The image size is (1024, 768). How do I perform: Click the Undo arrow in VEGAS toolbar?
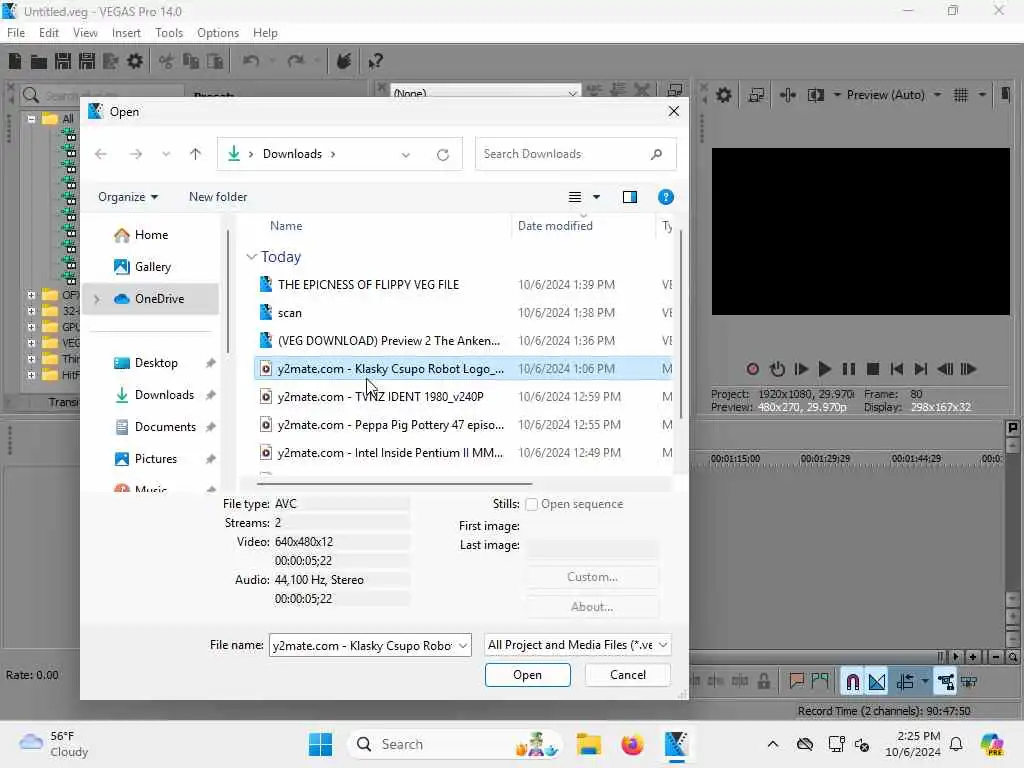click(x=251, y=61)
